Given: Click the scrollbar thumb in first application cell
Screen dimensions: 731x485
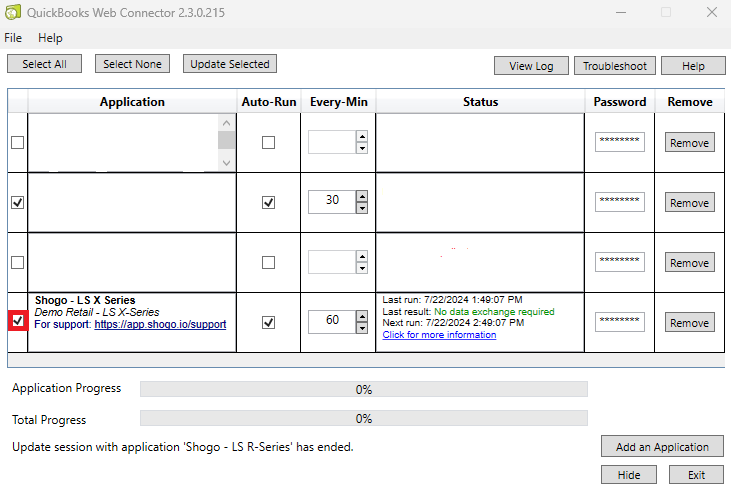Looking at the screenshot, I should [x=227, y=140].
